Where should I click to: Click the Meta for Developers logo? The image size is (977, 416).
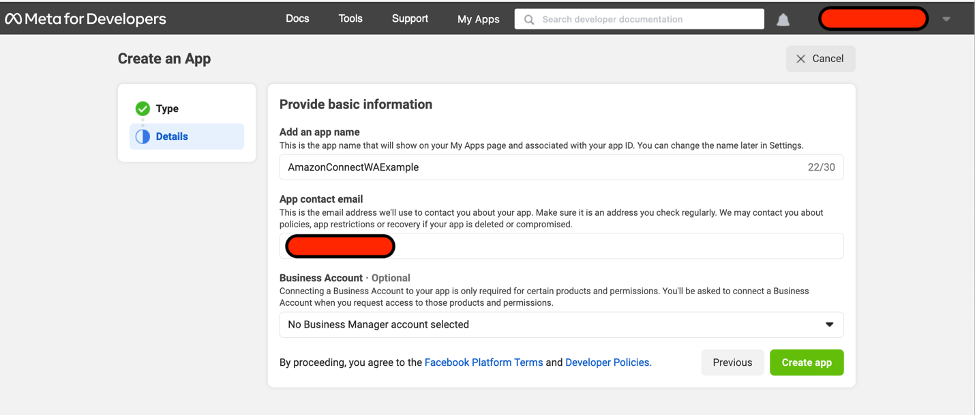point(86,19)
